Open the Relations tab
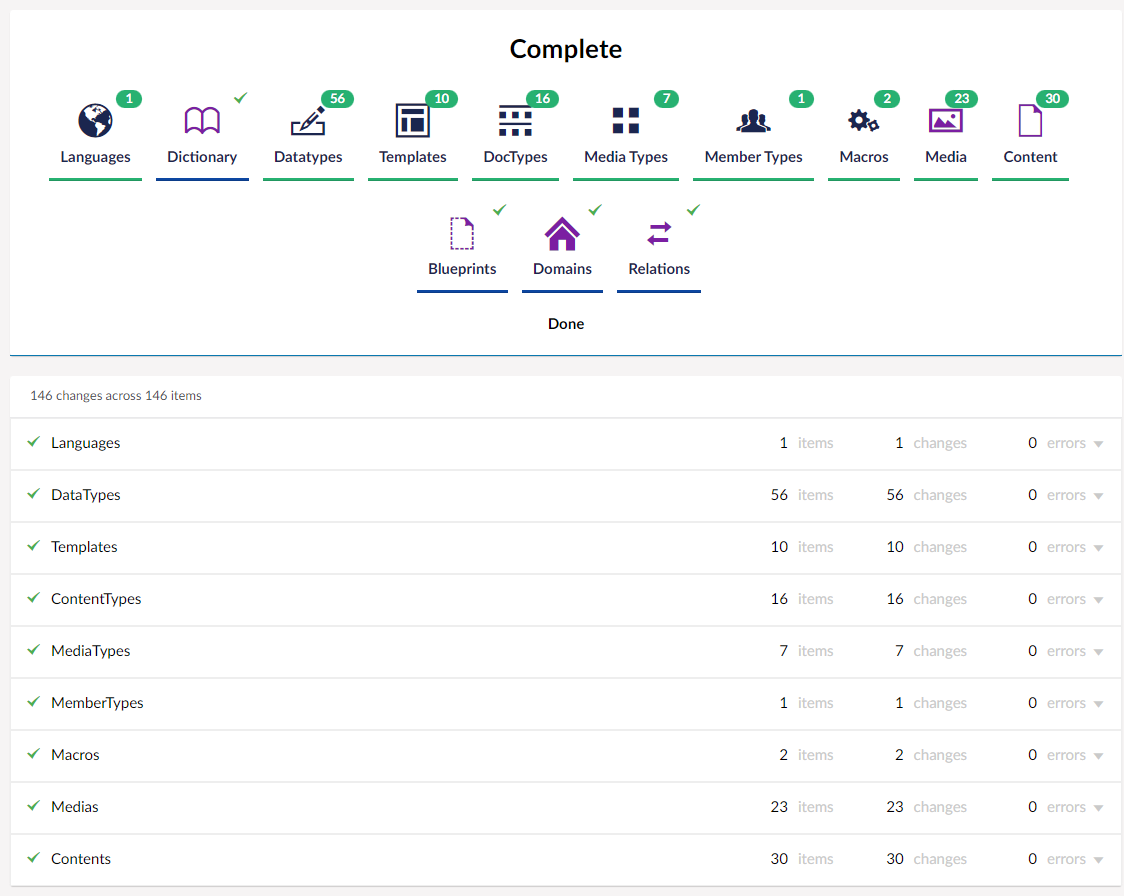The height and width of the screenshot is (896, 1124). click(x=658, y=268)
